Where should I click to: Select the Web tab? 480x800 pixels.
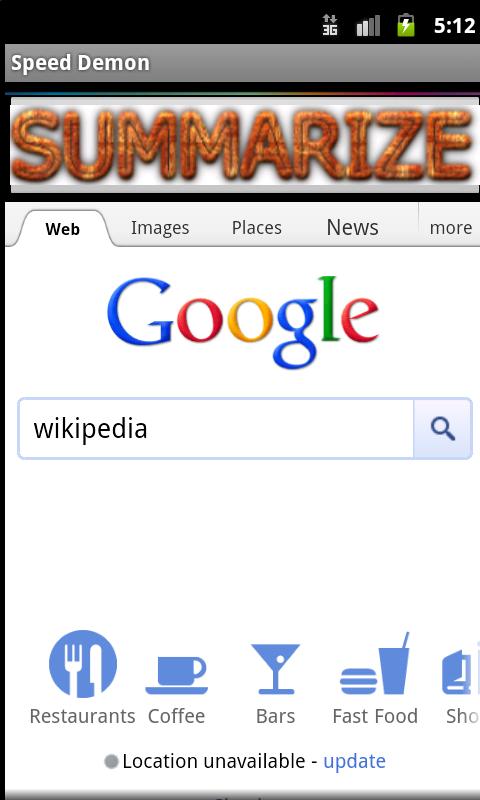(x=63, y=229)
